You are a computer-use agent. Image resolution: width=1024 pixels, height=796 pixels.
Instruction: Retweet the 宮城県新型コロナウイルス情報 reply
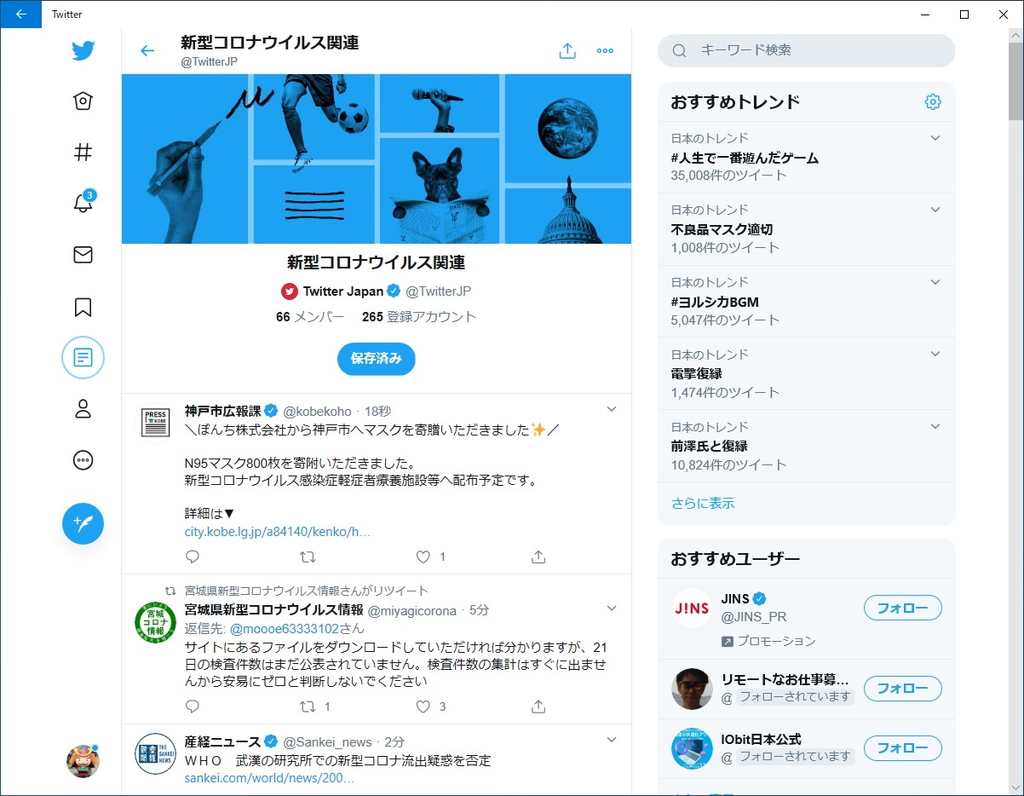tap(309, 706)
